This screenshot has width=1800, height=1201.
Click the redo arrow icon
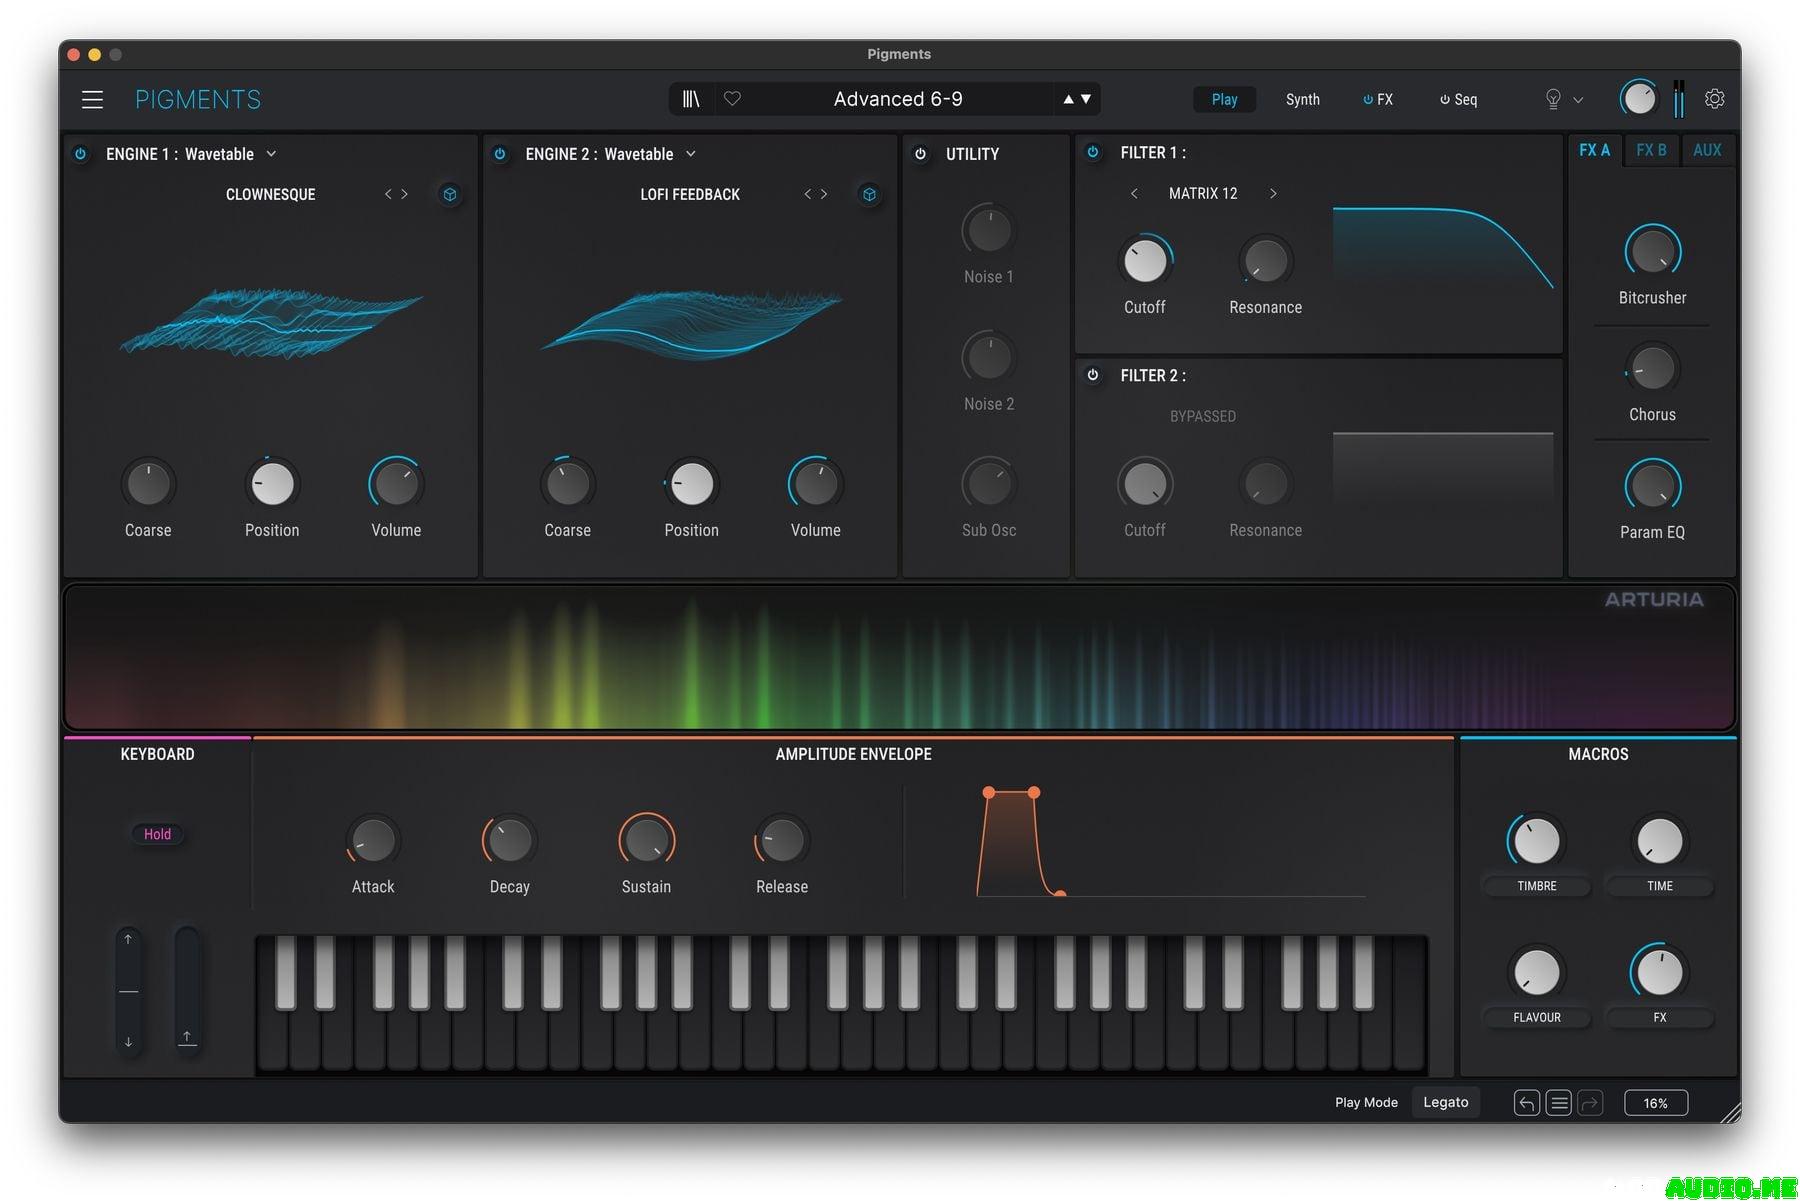(1590, 1103)
